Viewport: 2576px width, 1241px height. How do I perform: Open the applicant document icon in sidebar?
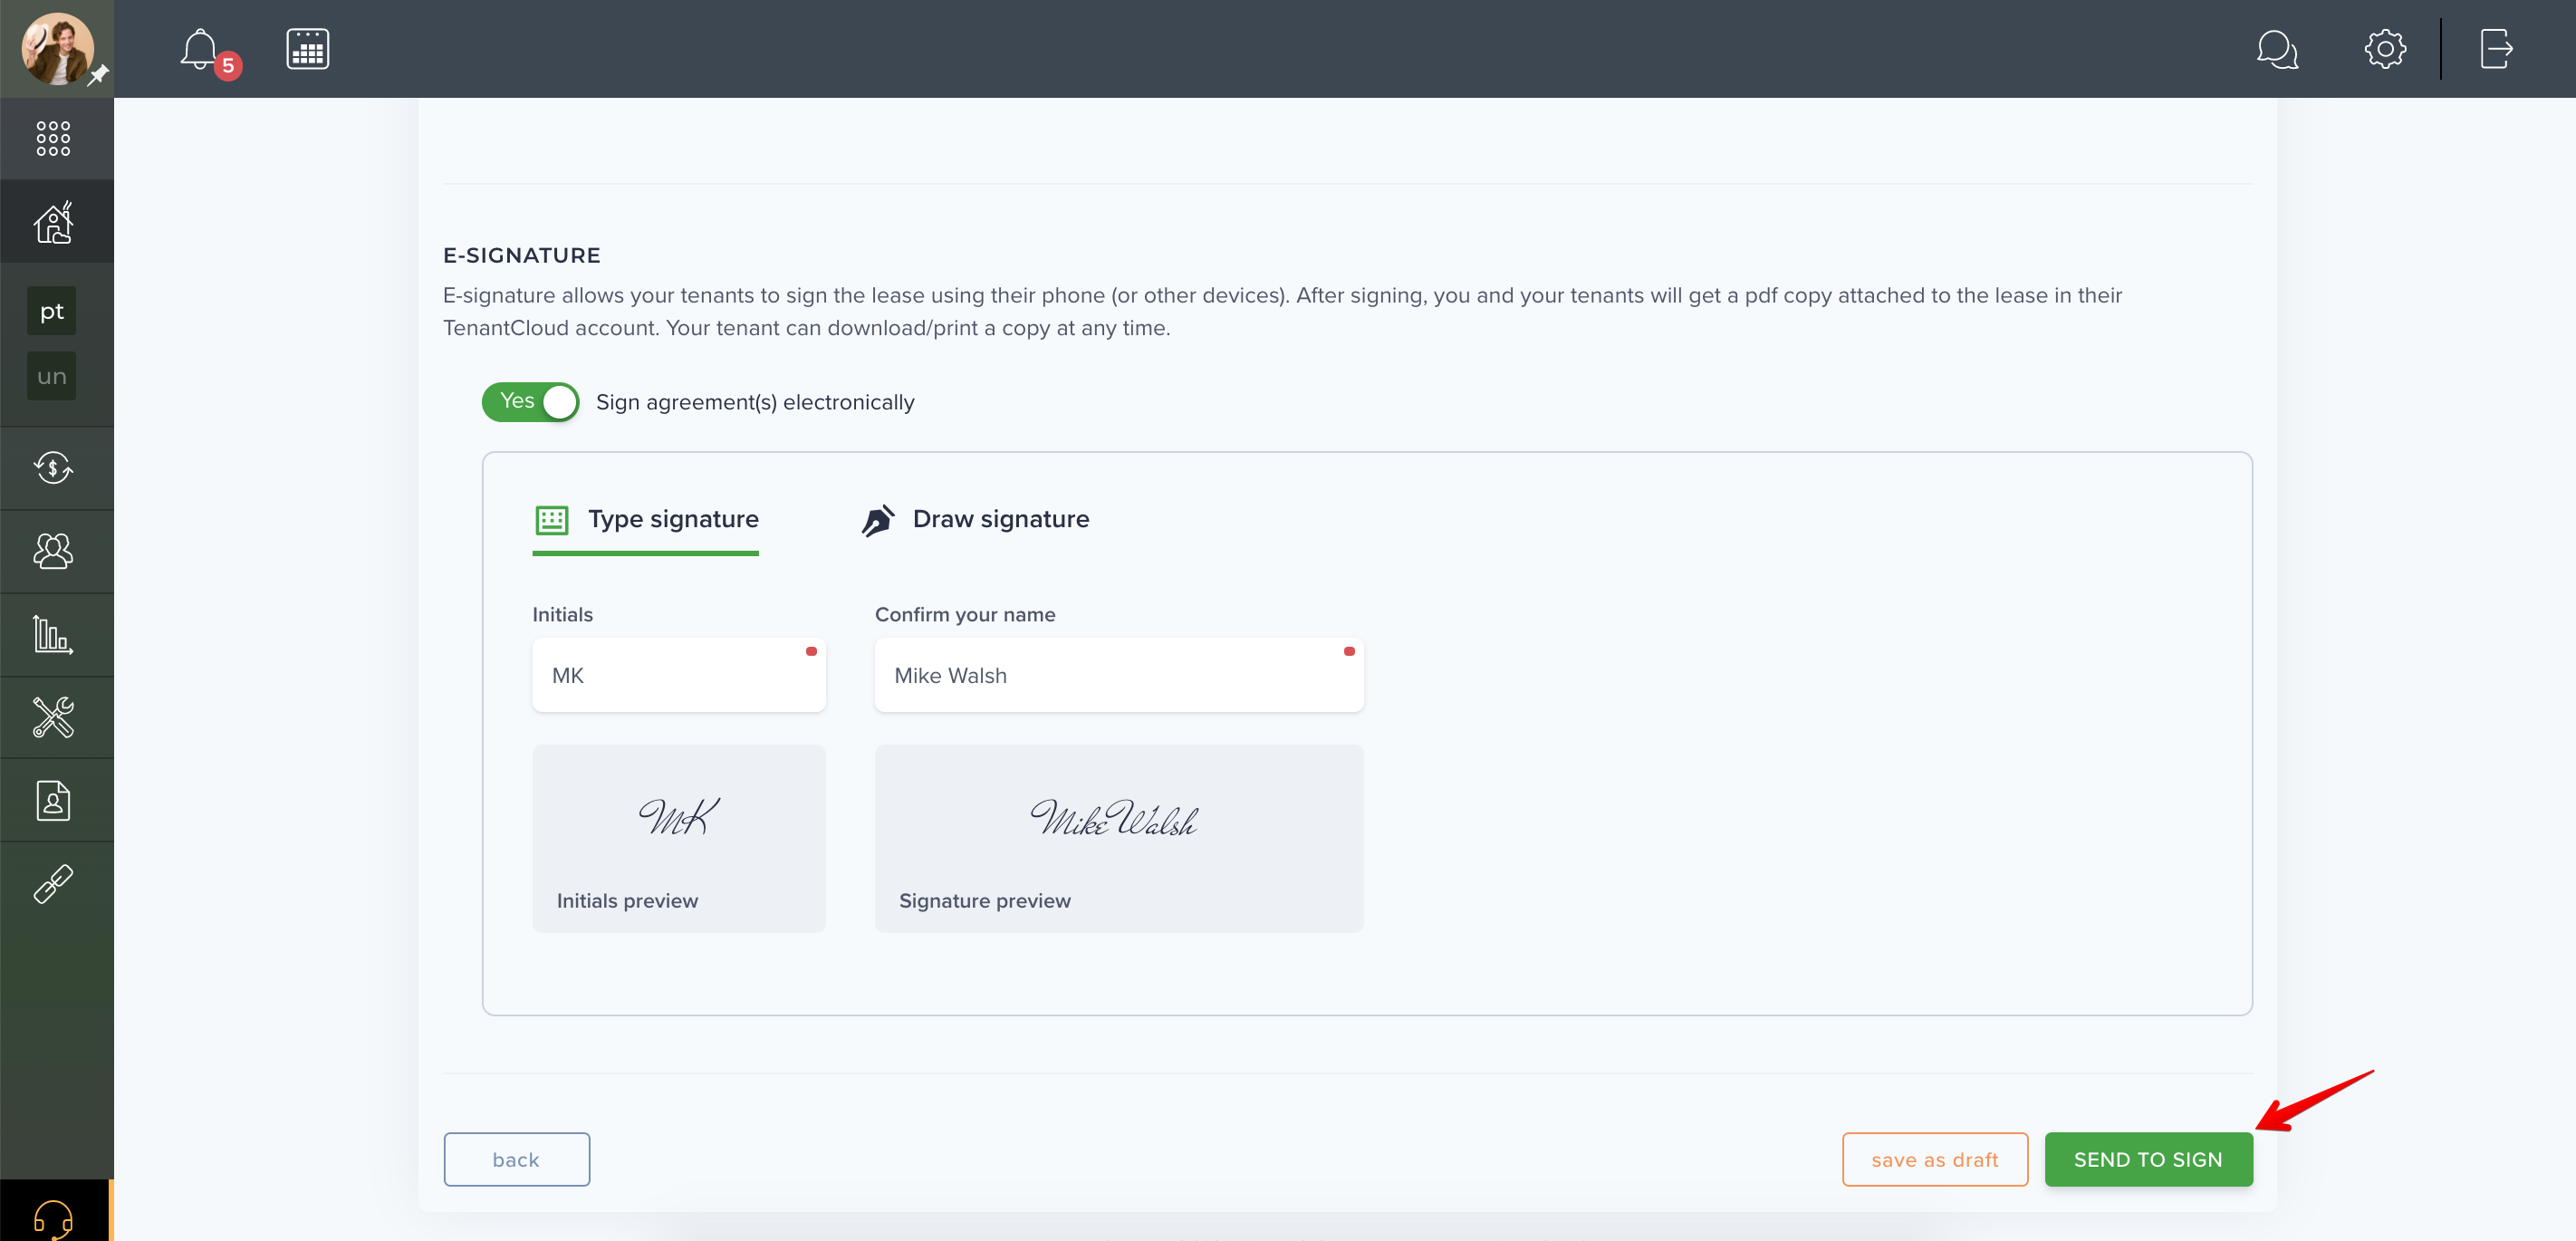point(53,800)
